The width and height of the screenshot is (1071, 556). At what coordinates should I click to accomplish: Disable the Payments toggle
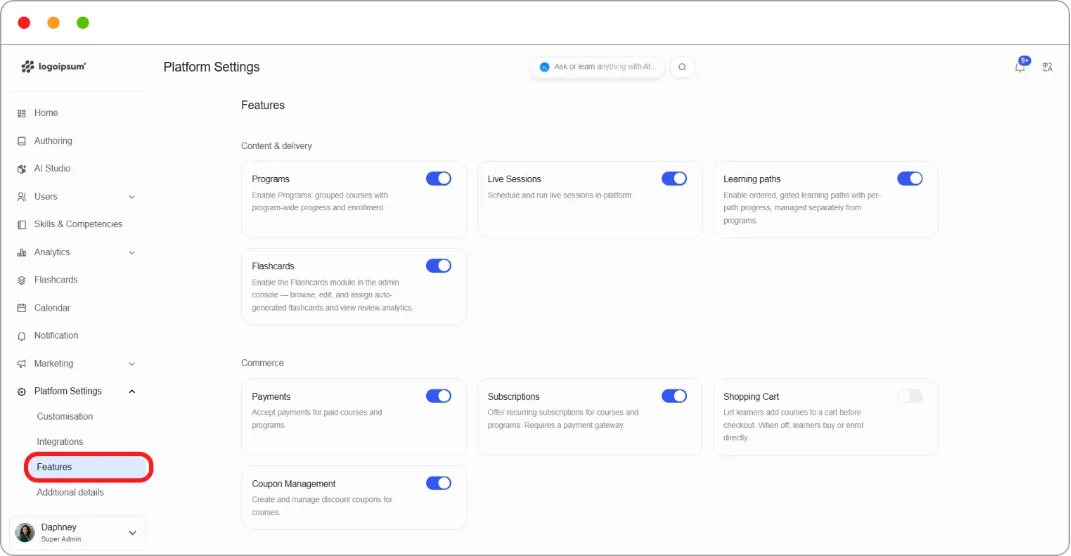439,396
